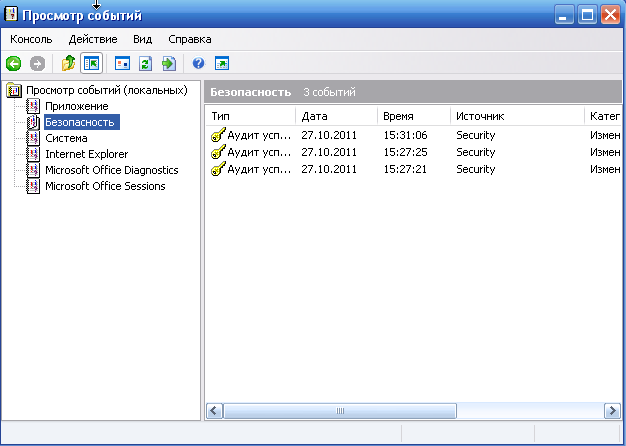This screenshot has width=626, height=446.
Task: Click the Система log icon
Action: [33, 138]
